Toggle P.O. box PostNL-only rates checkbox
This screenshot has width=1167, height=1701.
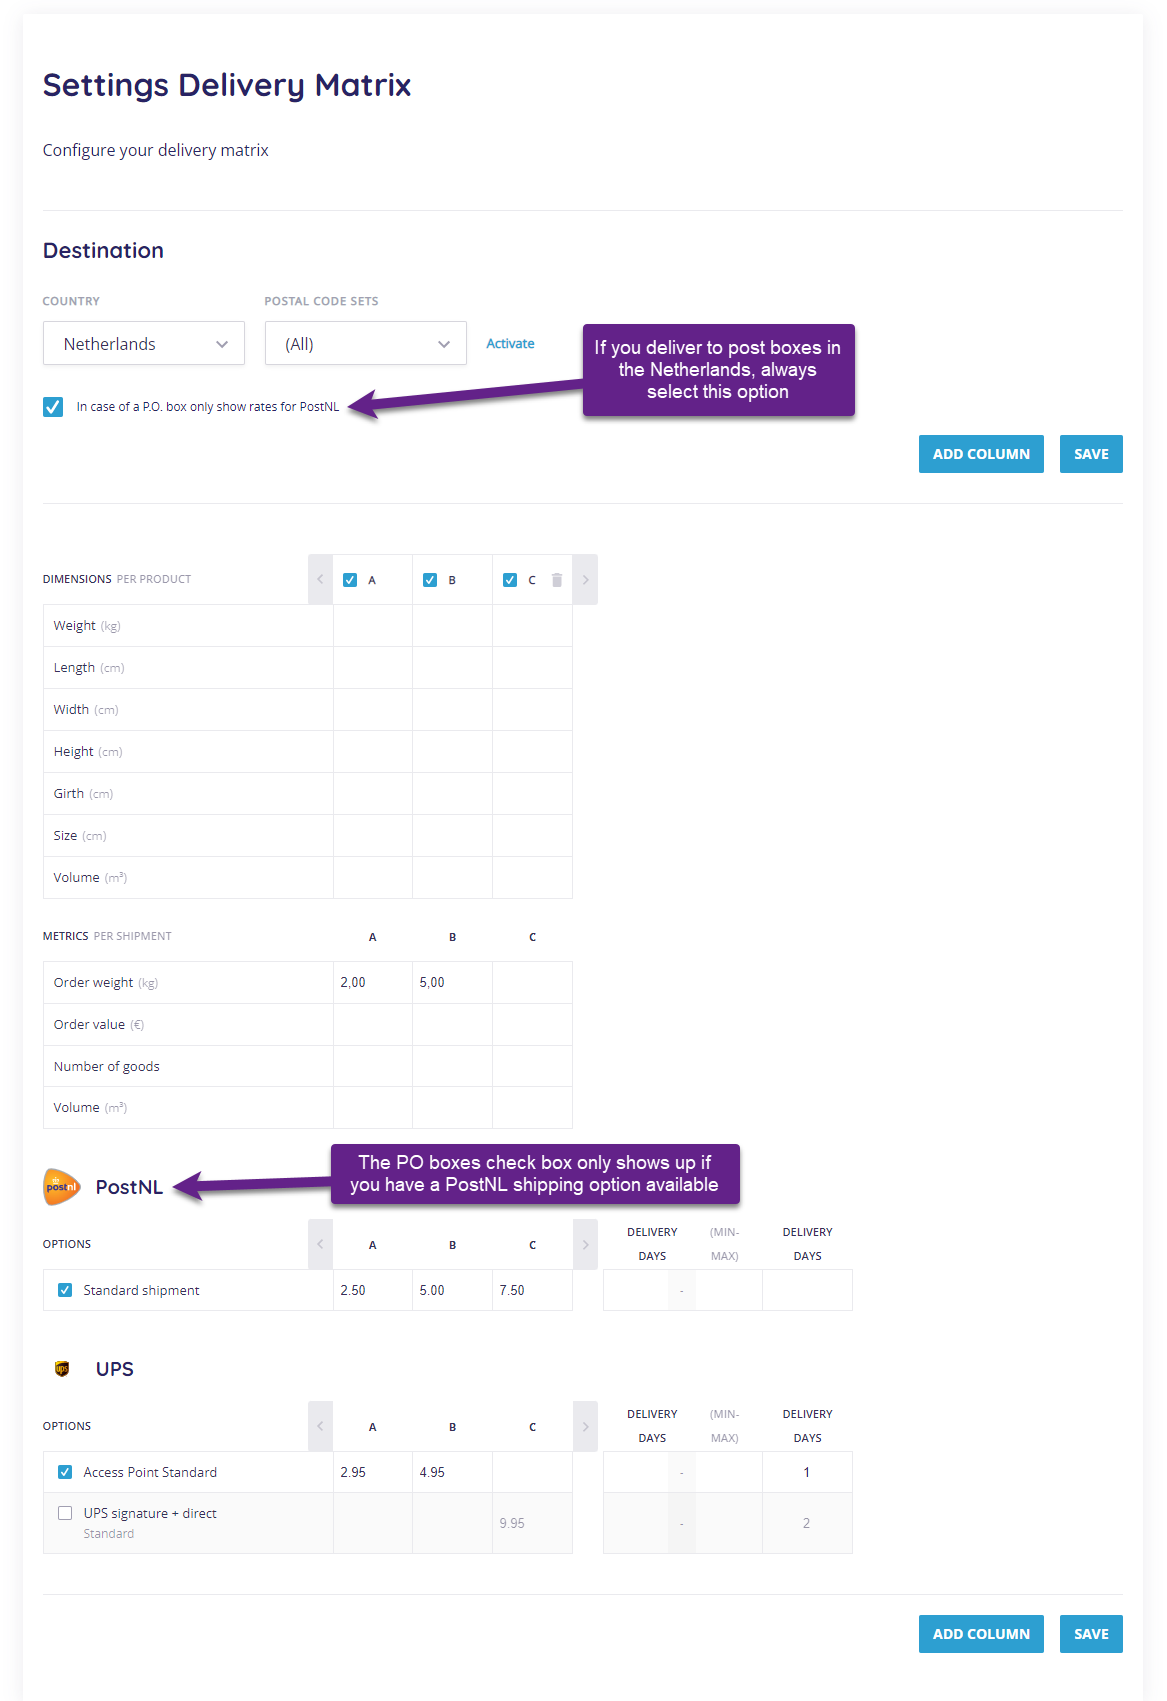tap(53, 407)
